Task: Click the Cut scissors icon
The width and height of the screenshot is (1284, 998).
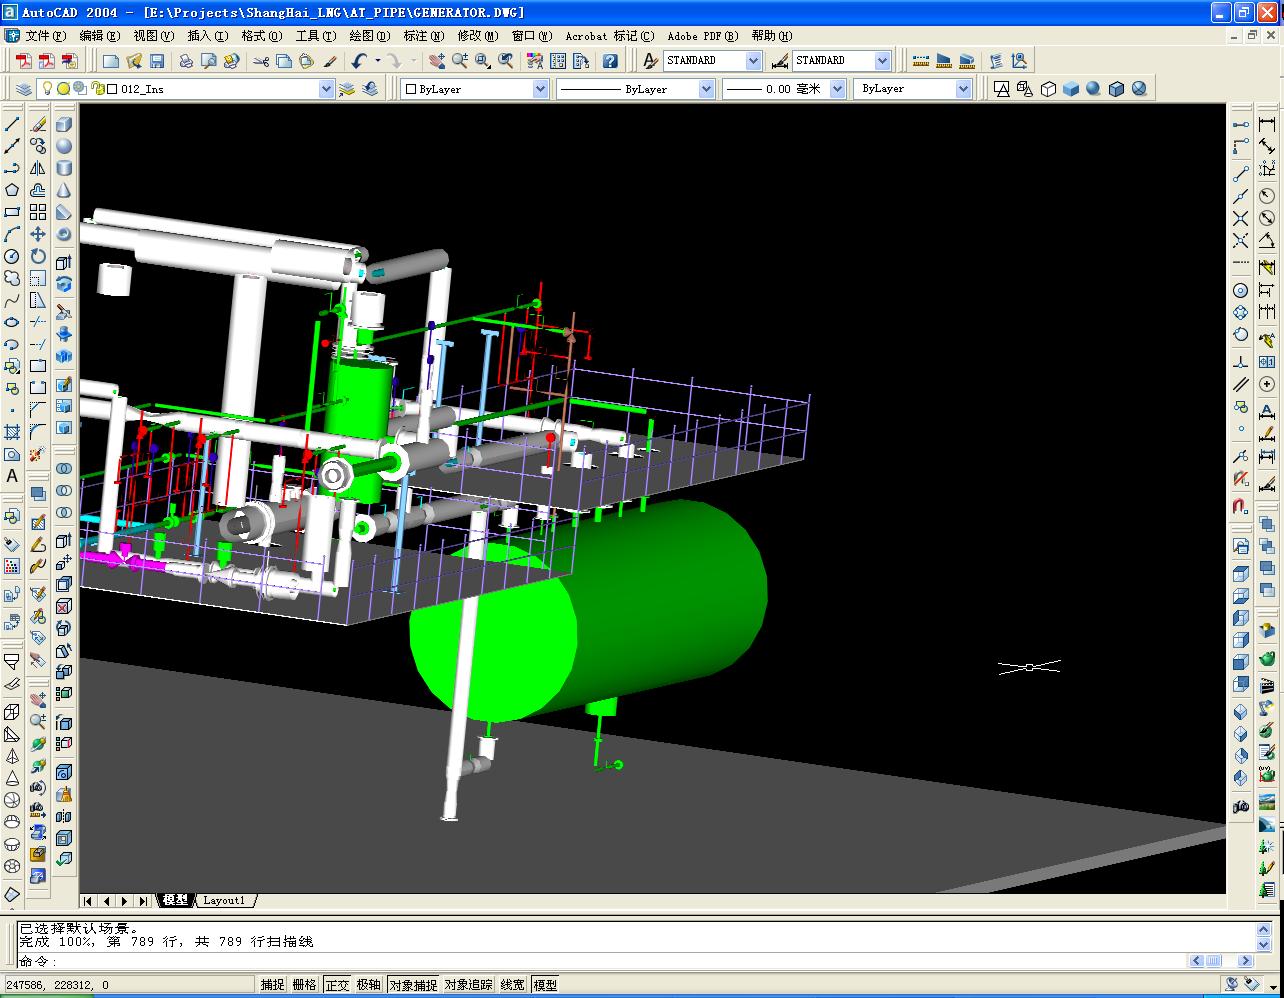Action: click(261, 61)
